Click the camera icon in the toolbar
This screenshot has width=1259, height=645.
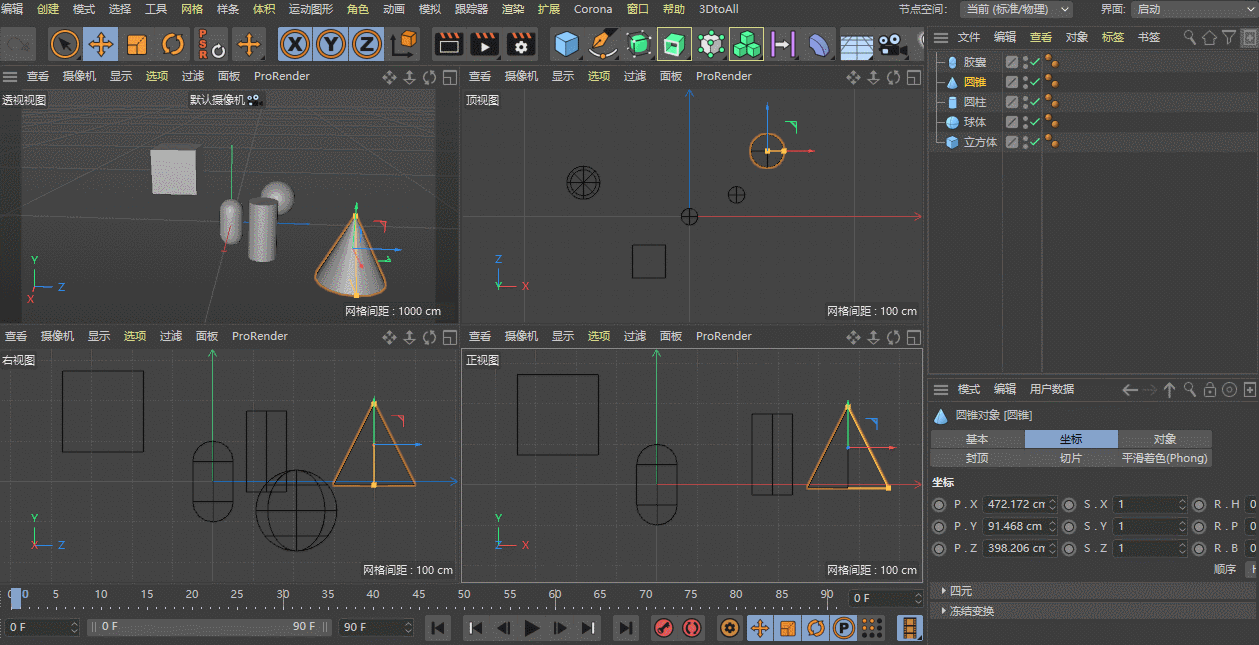(893, 44)
